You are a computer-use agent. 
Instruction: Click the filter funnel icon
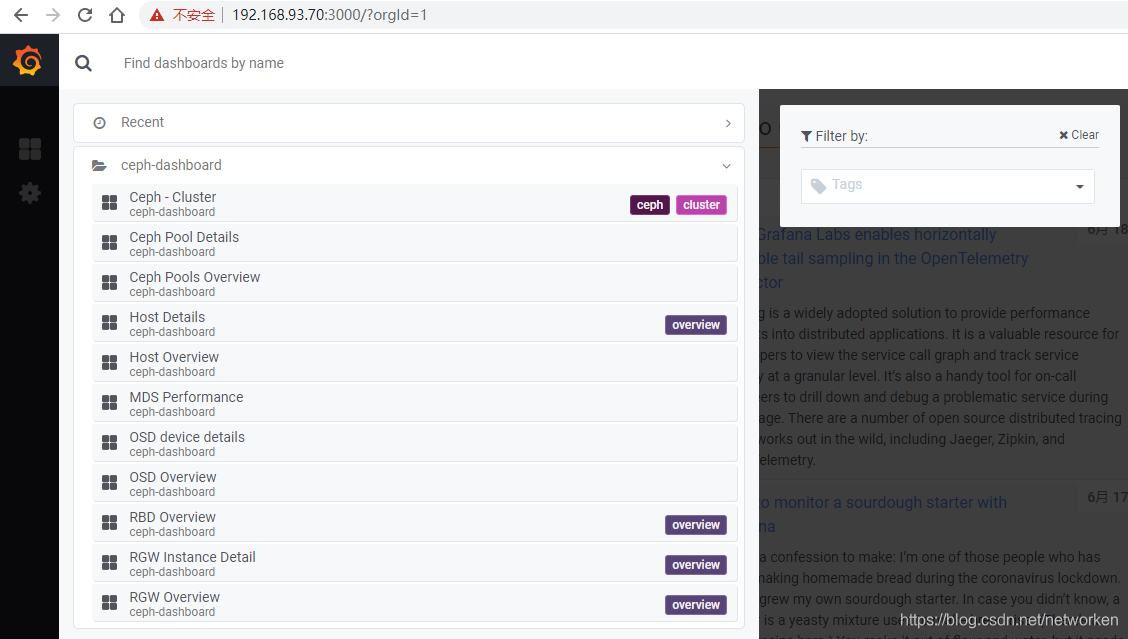pyautogui.click(x=806, y=136)
